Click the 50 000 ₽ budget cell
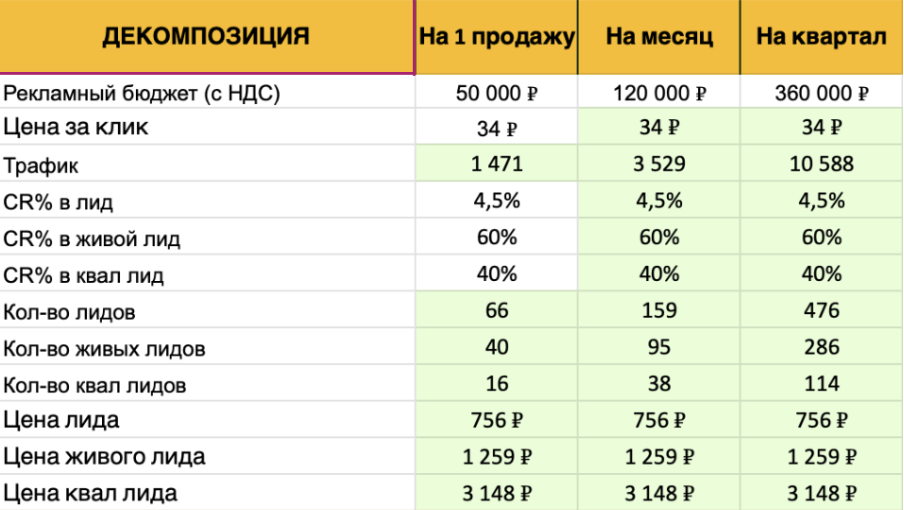Screen dimensions: 904x510 tap(496, 93)
